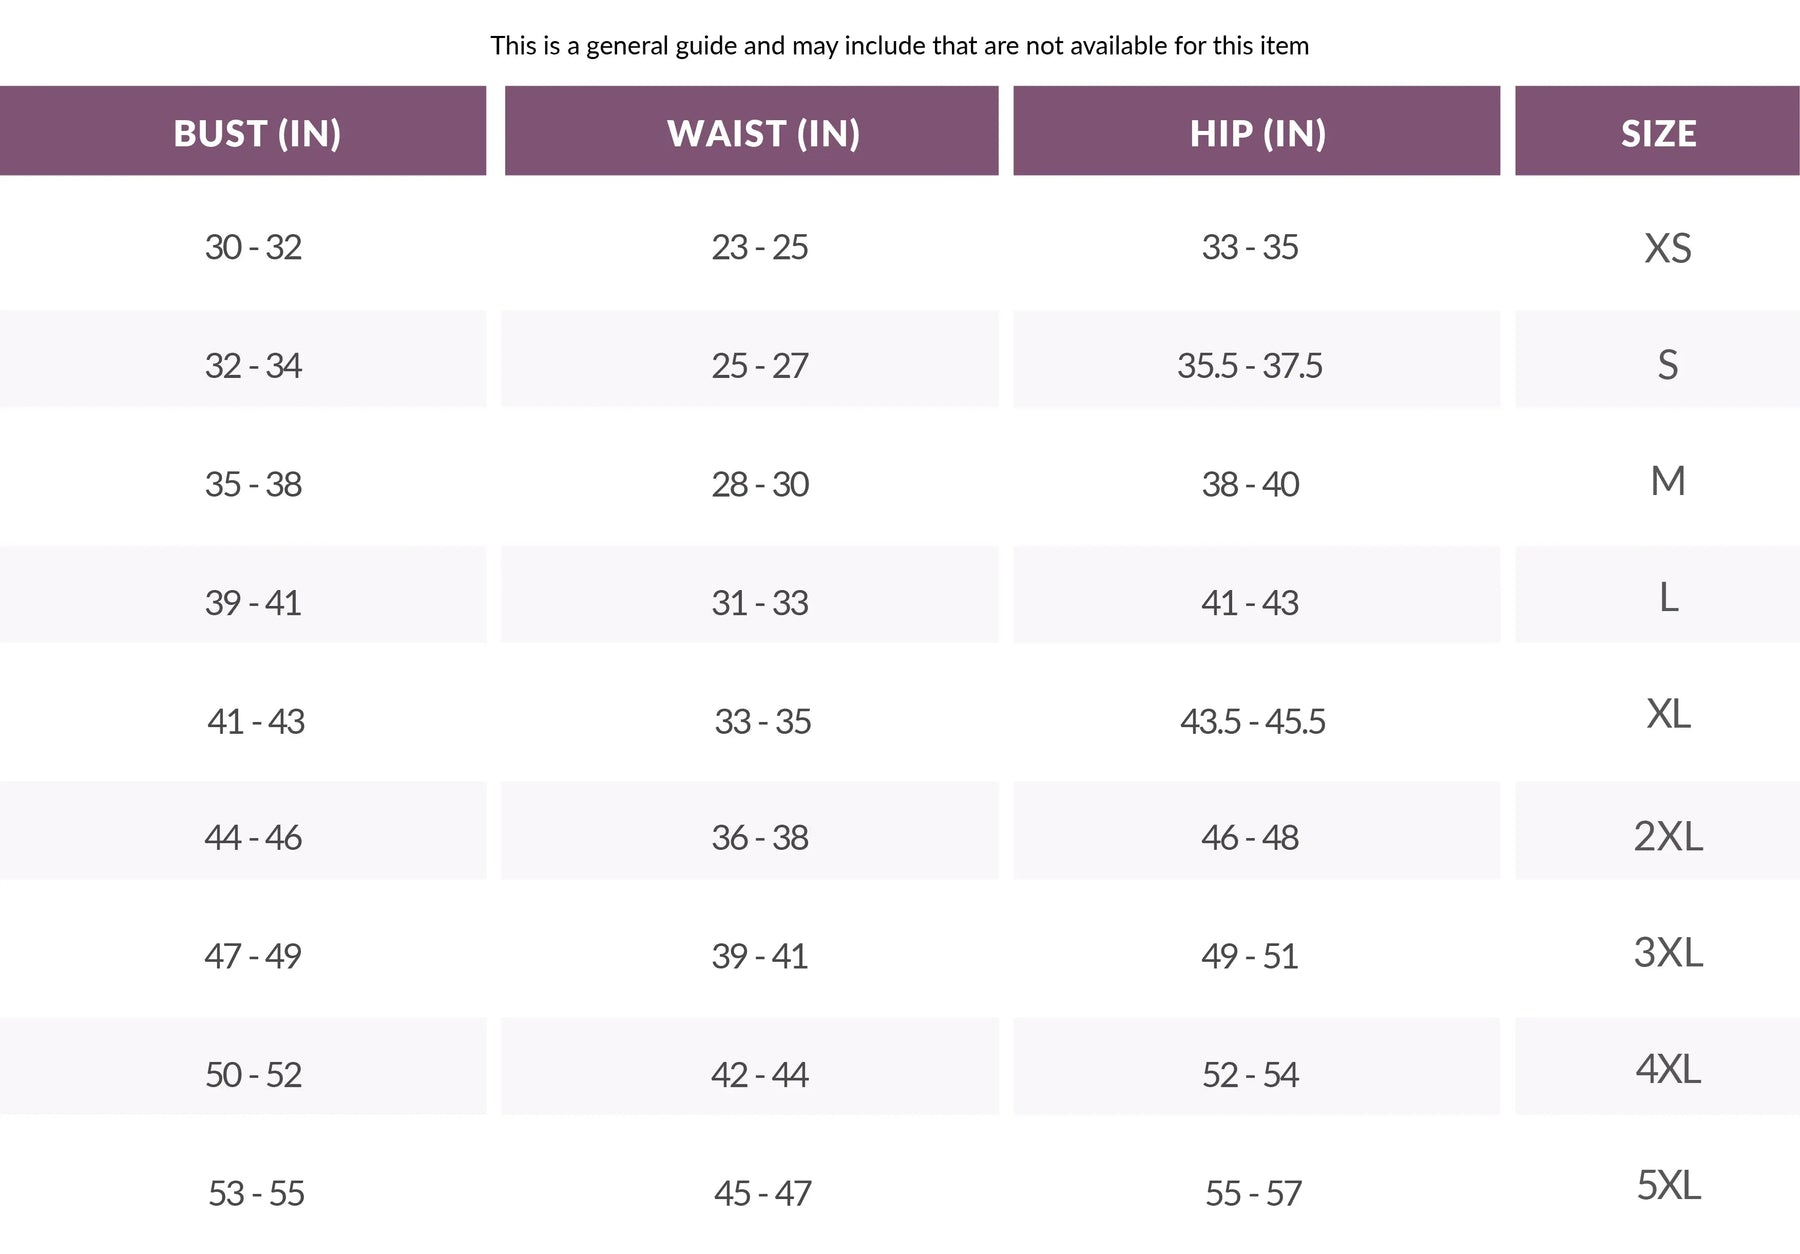
Task: Click the BUST (IN) column header
Action: point(243,131)
